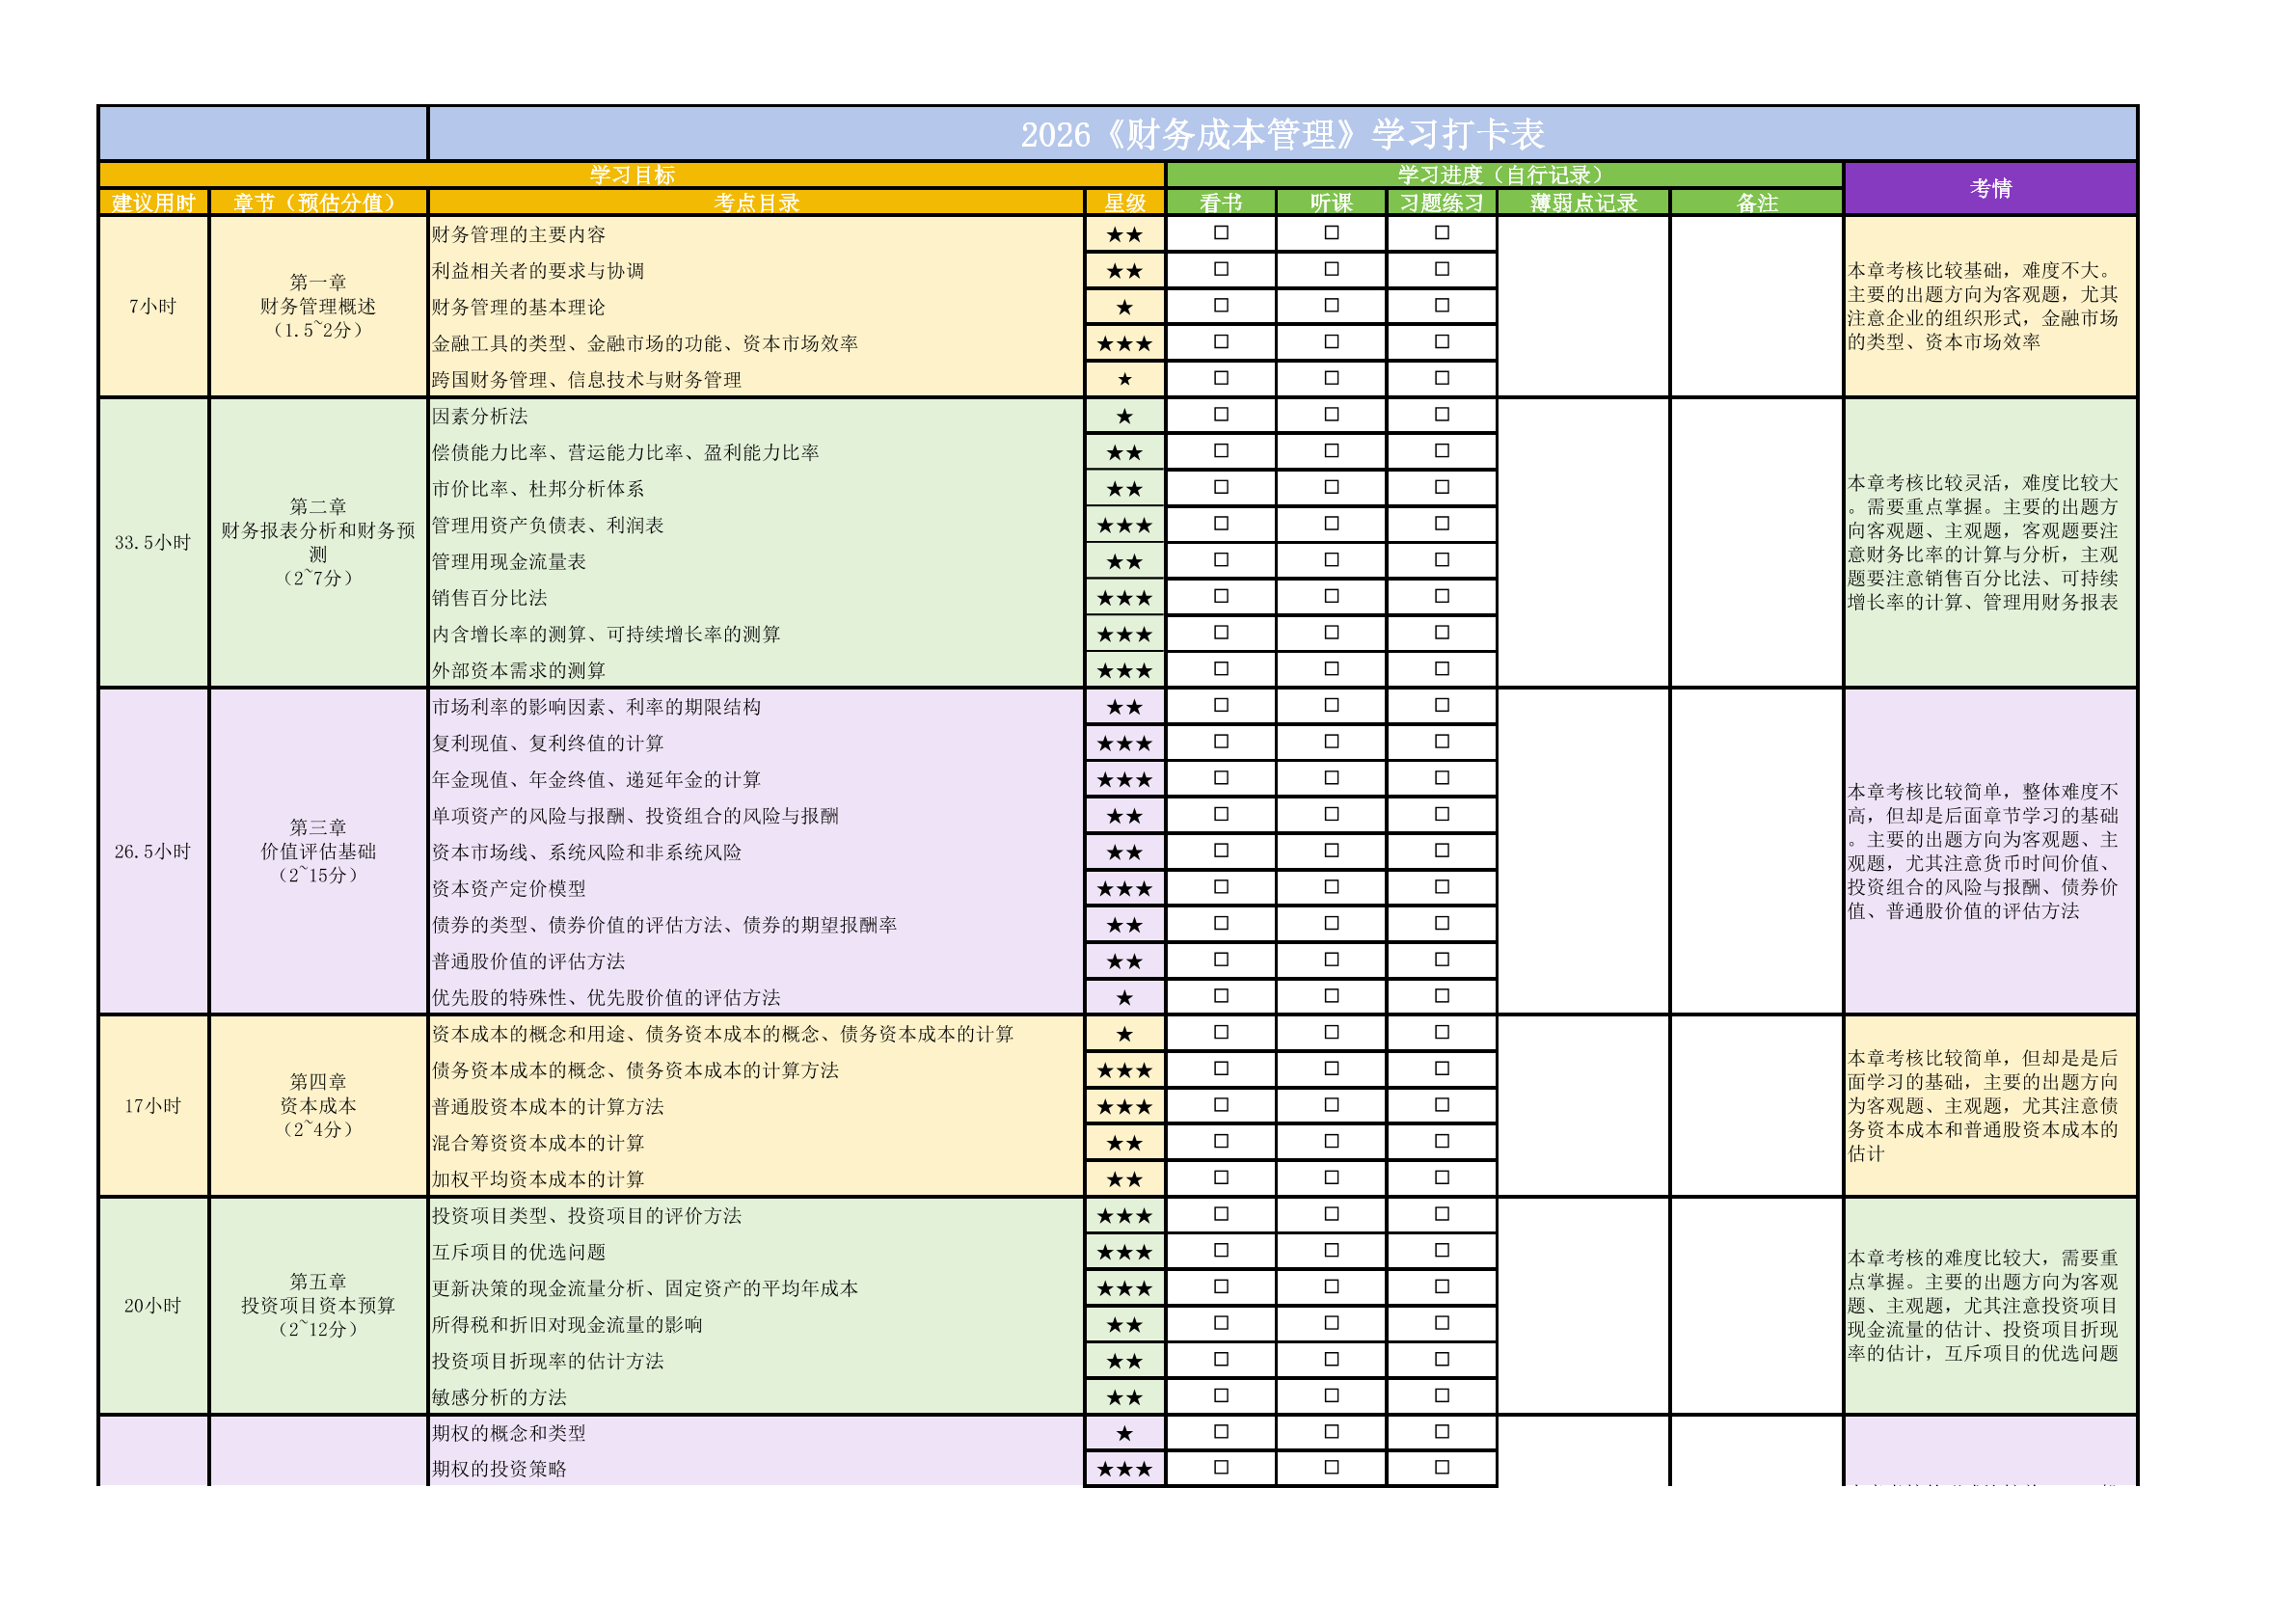2296x1623 pixels.
Task: Click the 2026《财务成本管理》学习打卡表 title
Action: [1282, 134]
